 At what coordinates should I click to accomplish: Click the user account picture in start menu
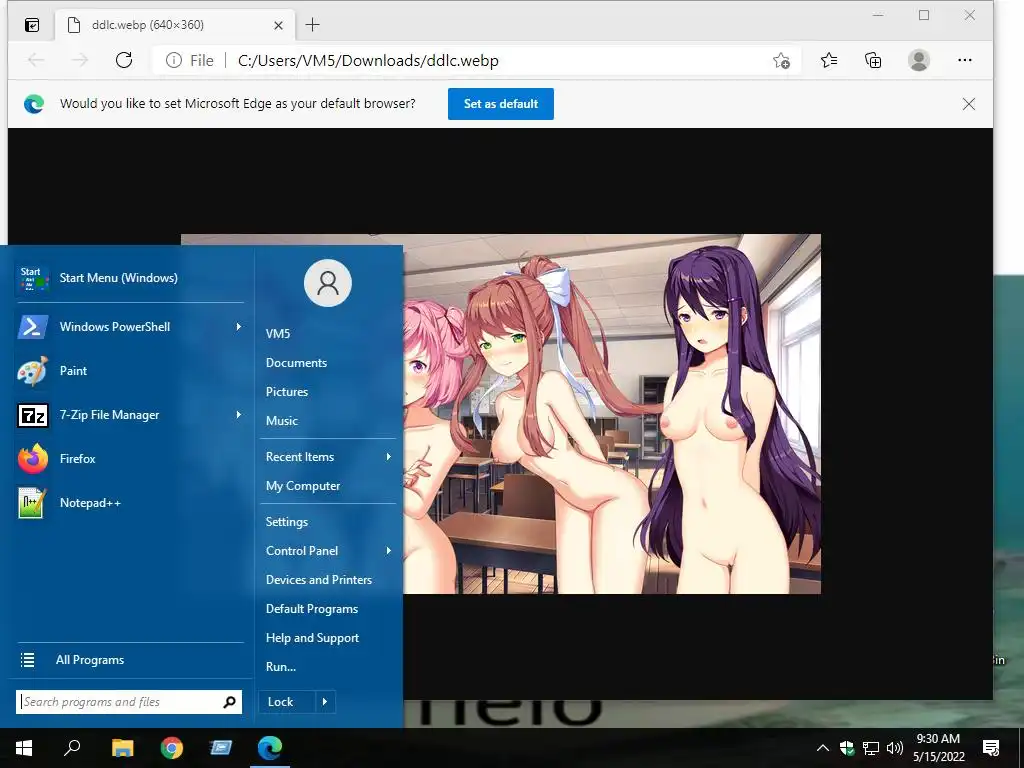(328, 283)
